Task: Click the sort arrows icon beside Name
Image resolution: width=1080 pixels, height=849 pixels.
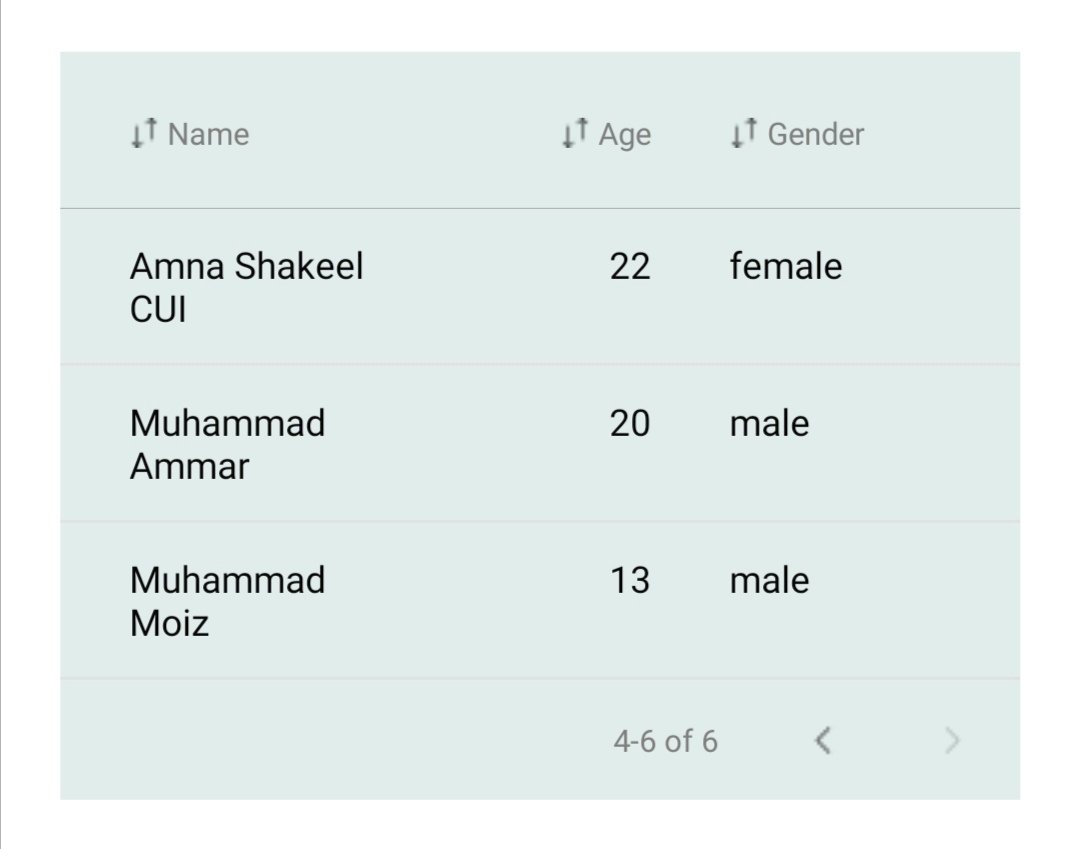Action: tap(144, 133)
